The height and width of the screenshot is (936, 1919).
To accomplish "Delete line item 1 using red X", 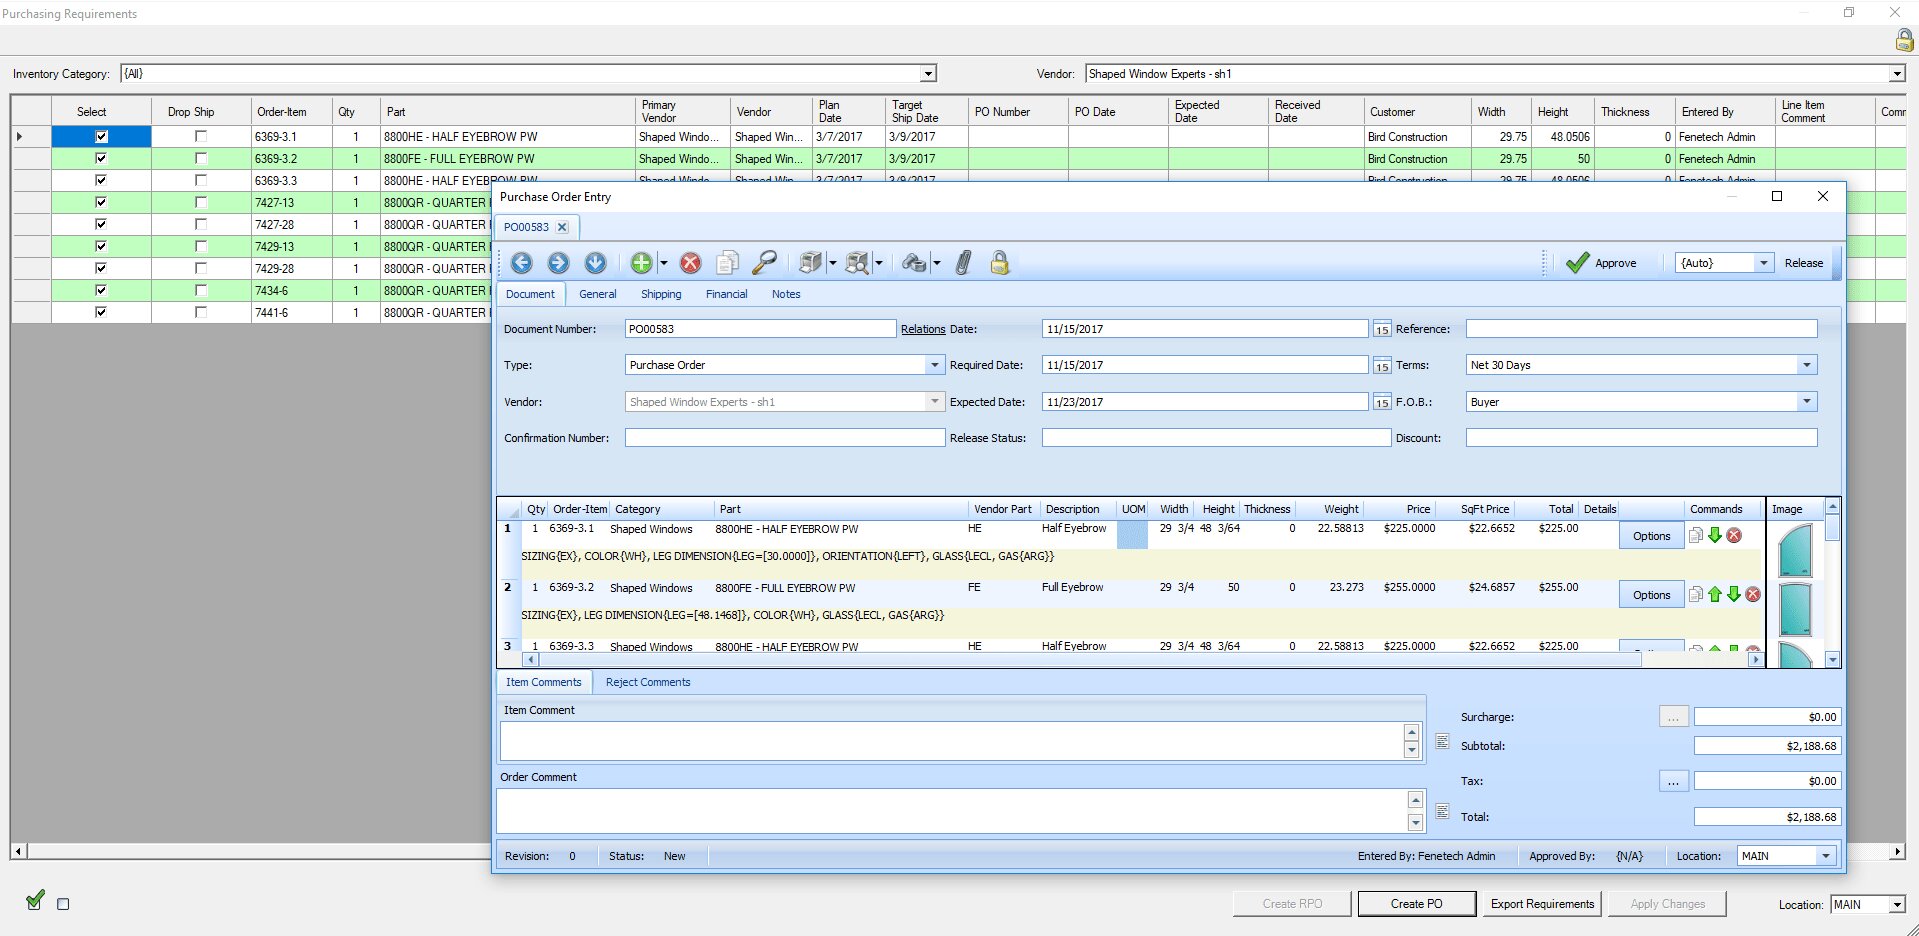I will click(x=1734, y=536).
